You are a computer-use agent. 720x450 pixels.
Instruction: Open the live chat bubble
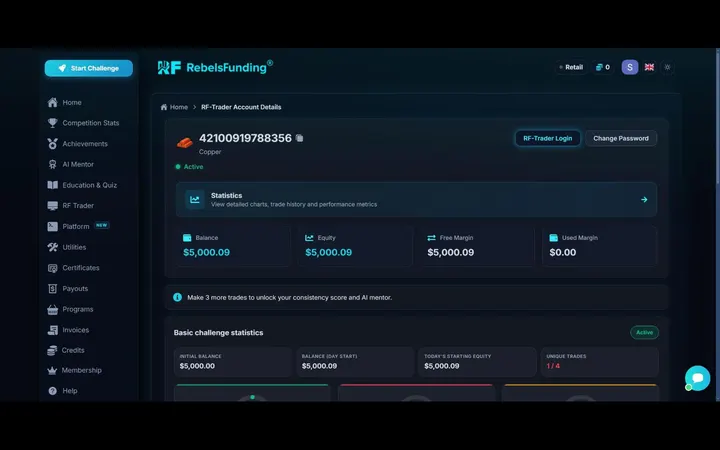698,378
